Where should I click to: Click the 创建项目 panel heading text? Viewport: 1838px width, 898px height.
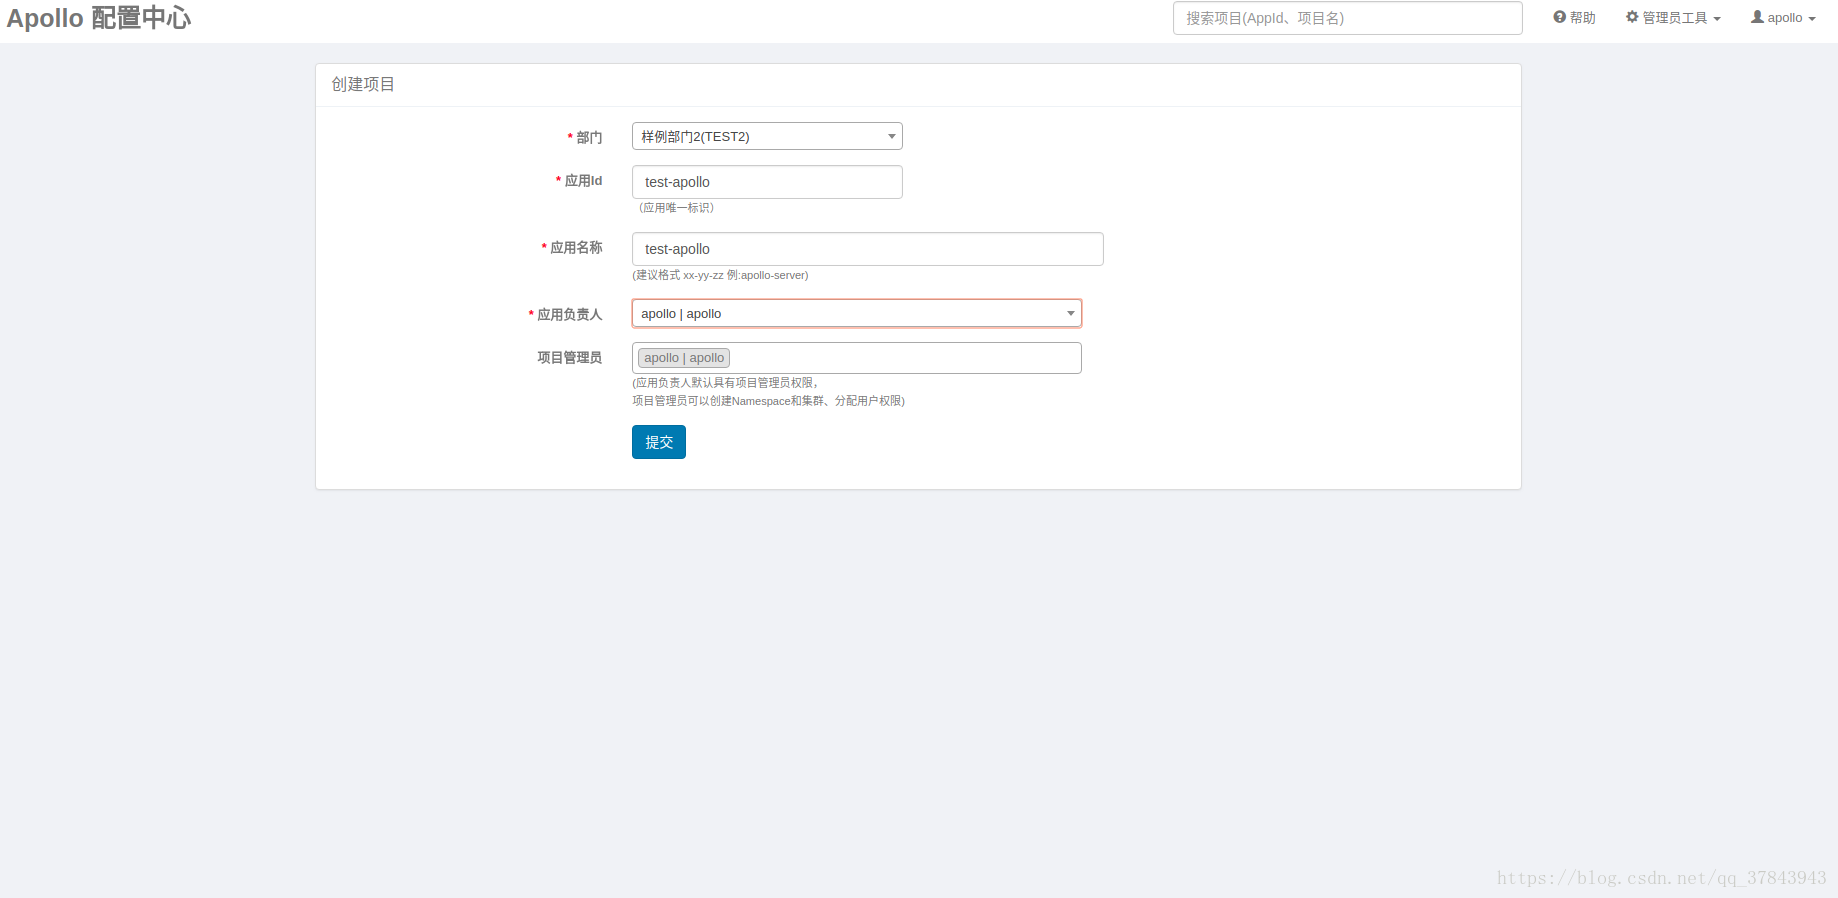(363, 85)
